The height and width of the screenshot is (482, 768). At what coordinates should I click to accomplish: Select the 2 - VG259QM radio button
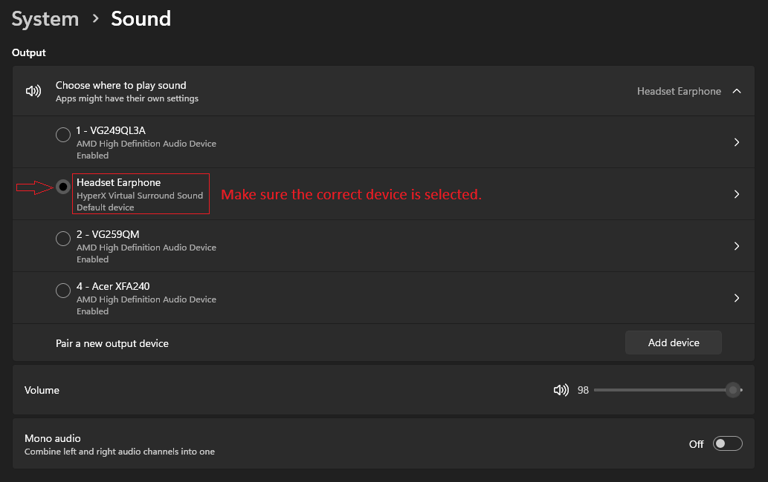(63, 238)
